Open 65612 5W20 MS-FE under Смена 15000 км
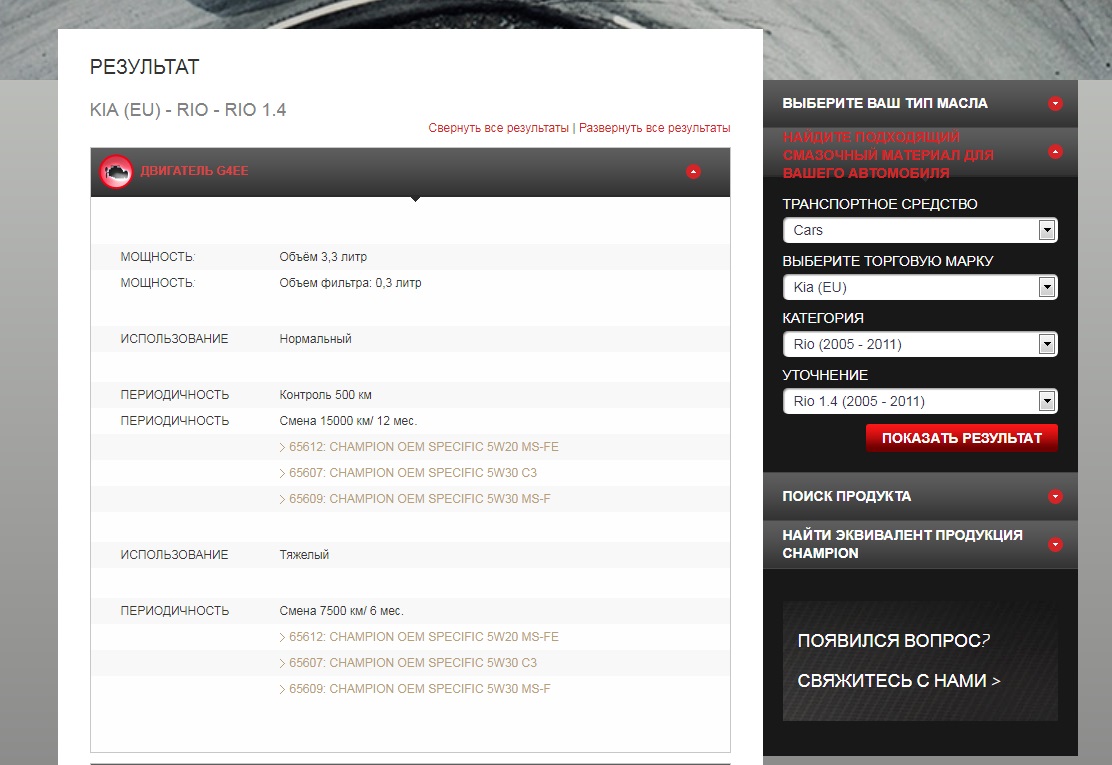 pos(423,447)
